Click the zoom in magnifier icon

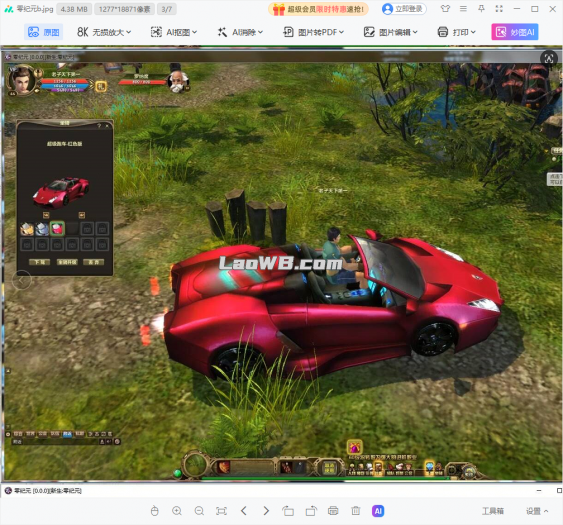coord(177,511)
